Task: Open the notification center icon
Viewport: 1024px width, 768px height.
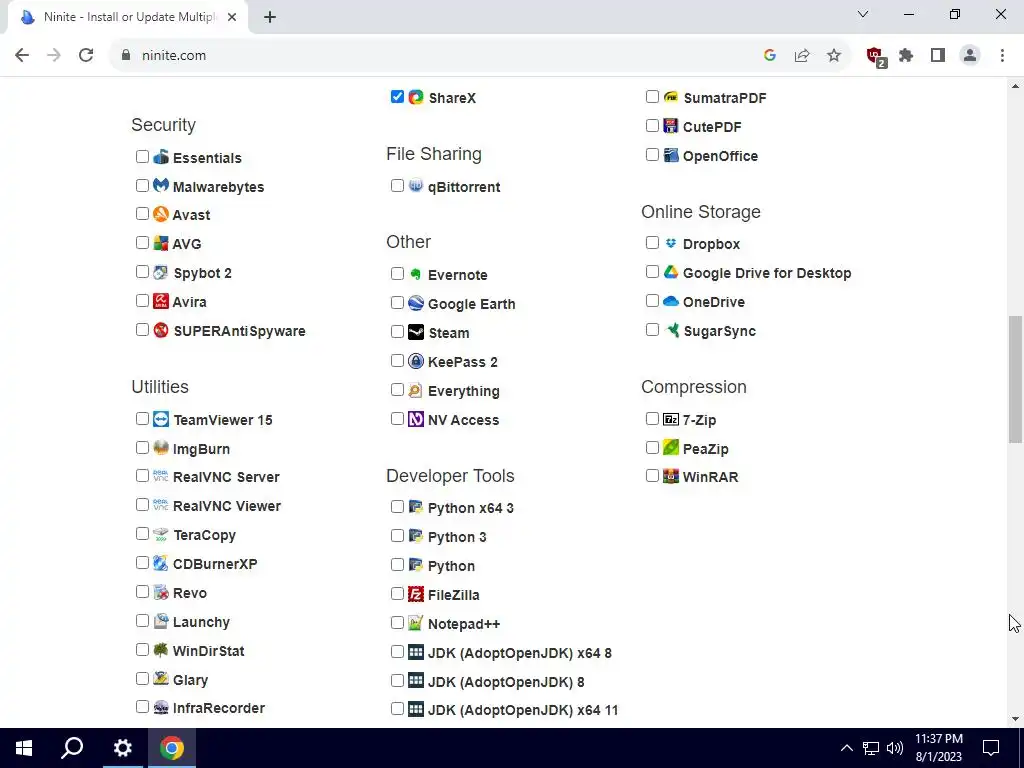Action: [991, 748]
